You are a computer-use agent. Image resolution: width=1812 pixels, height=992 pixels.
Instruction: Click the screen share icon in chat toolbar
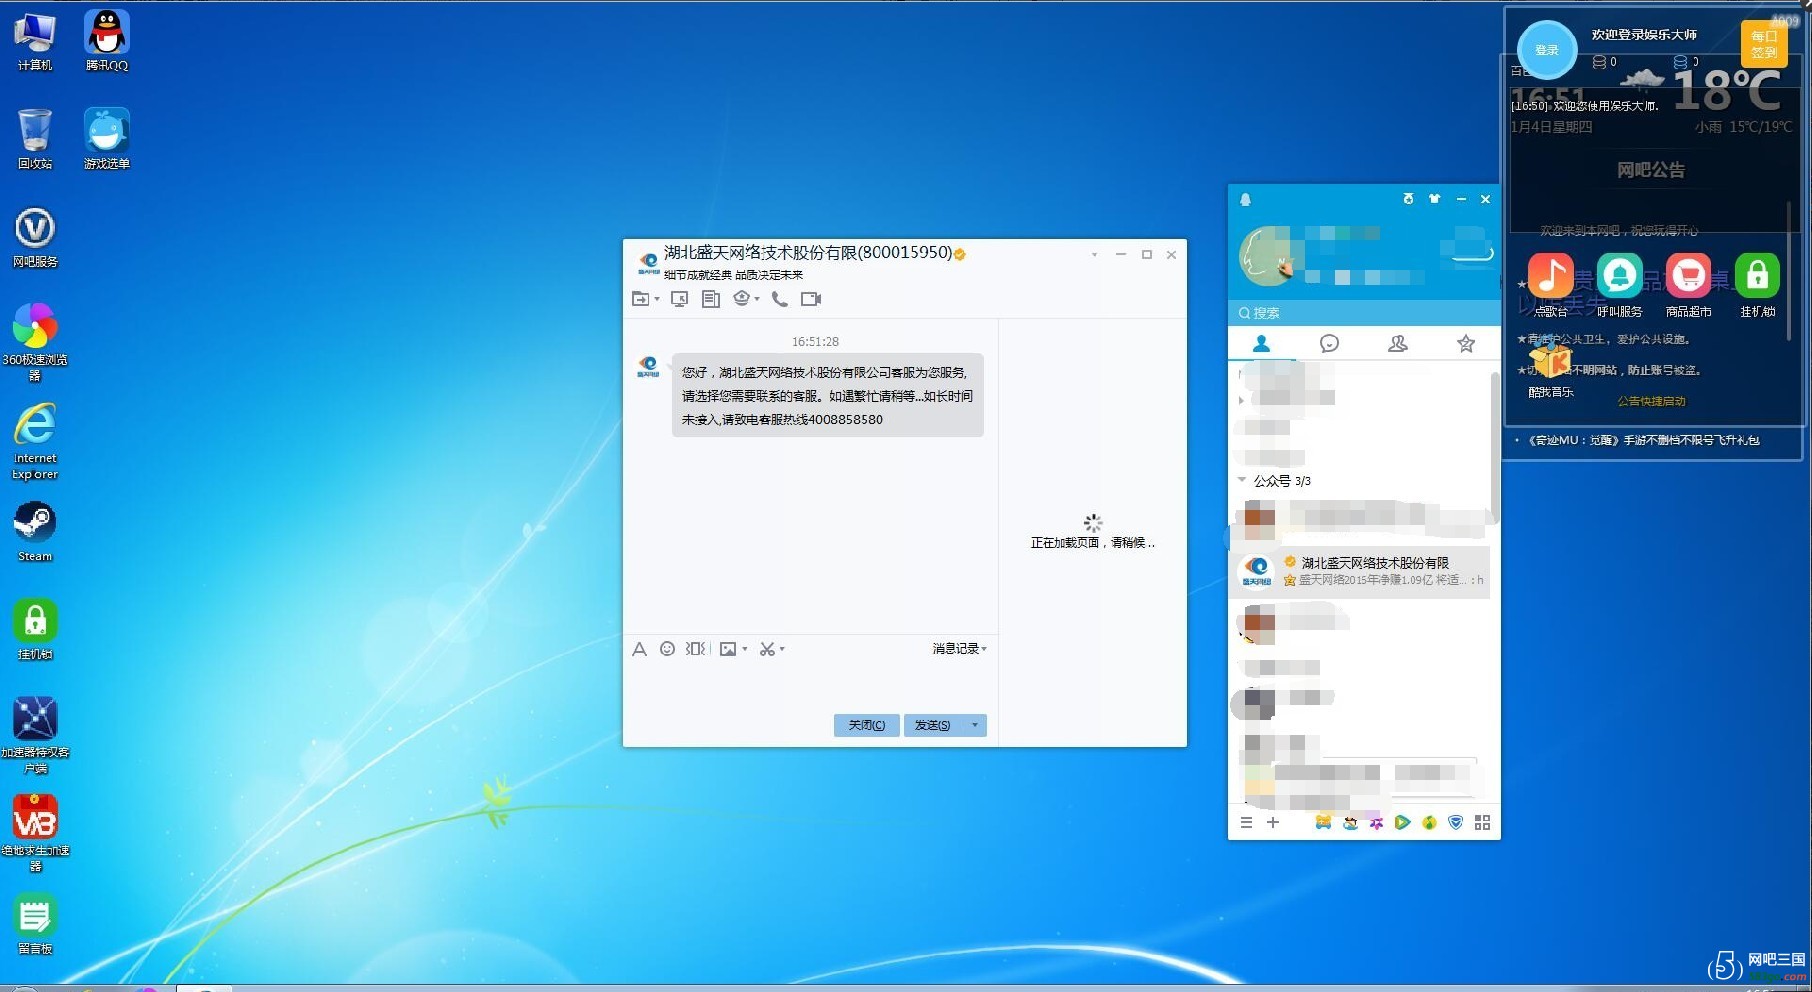coord(680,299)
